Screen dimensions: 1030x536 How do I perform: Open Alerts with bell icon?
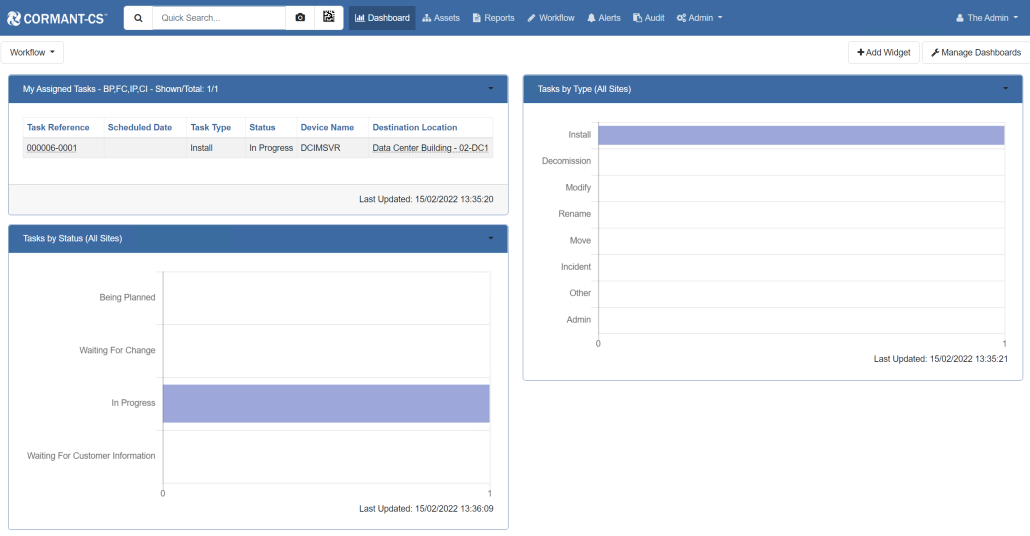tap(604, 18)
